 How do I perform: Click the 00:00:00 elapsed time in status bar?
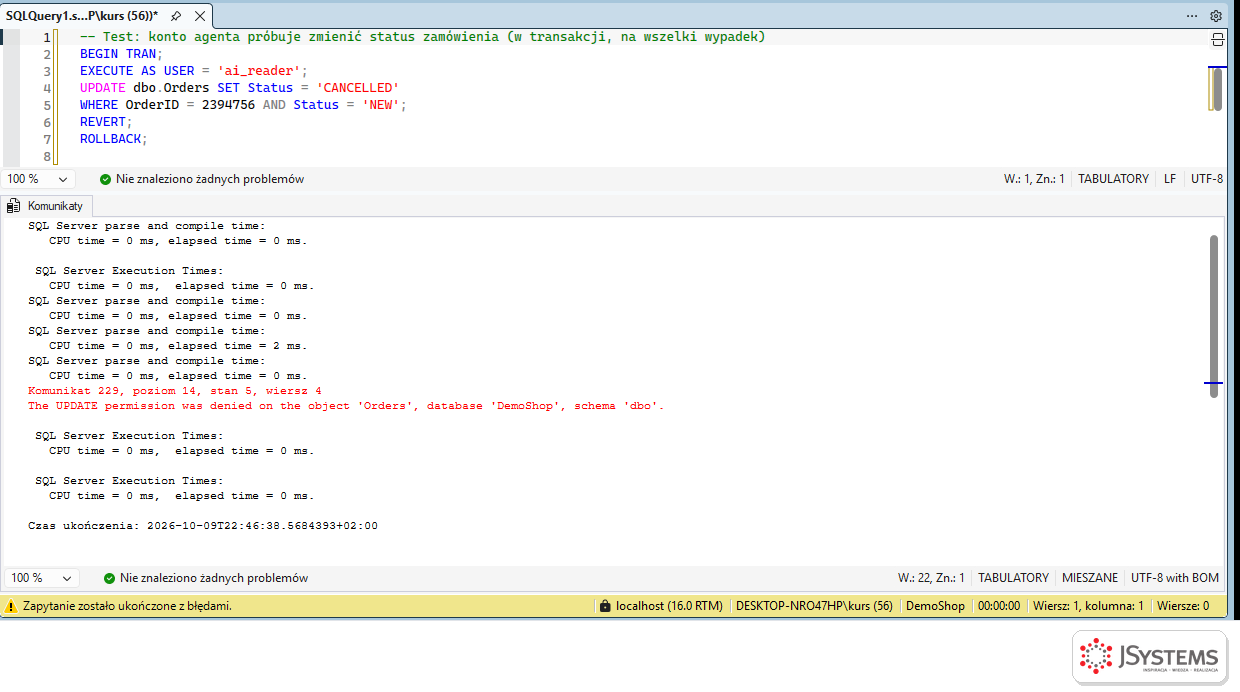pos(998,606)
